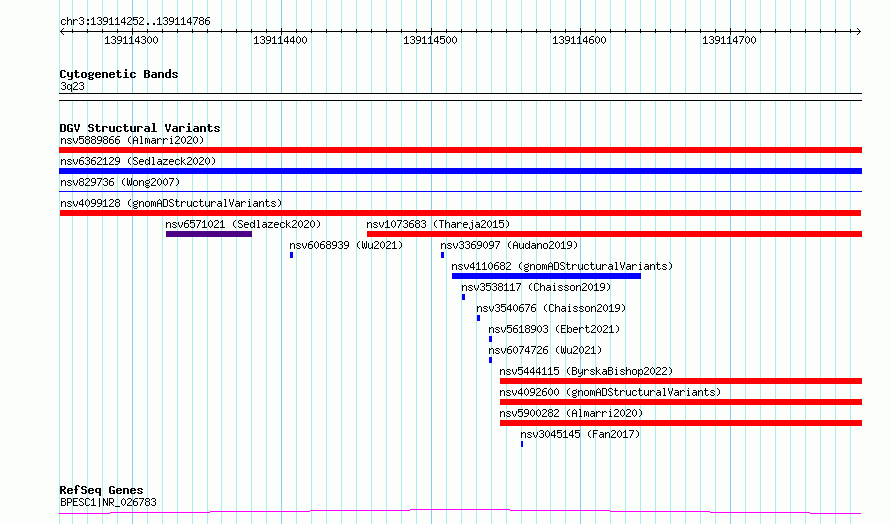
Task: Open the nsv3369097 (Audano2019) label
Action: (x=509, y=245)
